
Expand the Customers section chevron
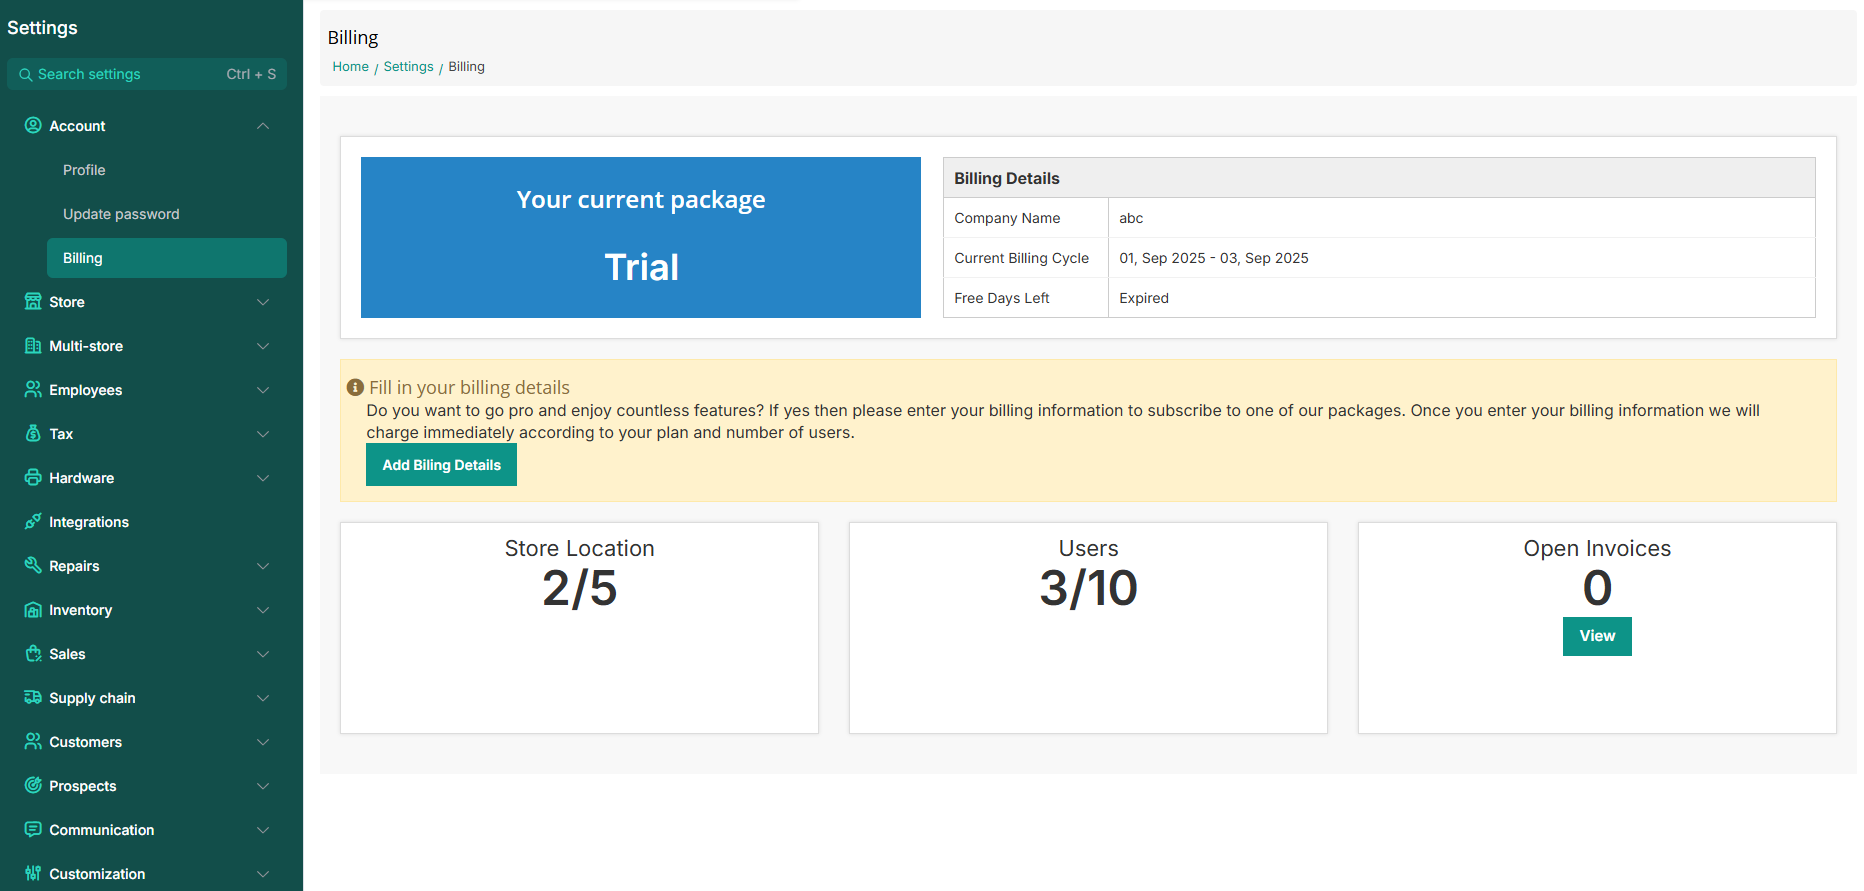point(263,742)
